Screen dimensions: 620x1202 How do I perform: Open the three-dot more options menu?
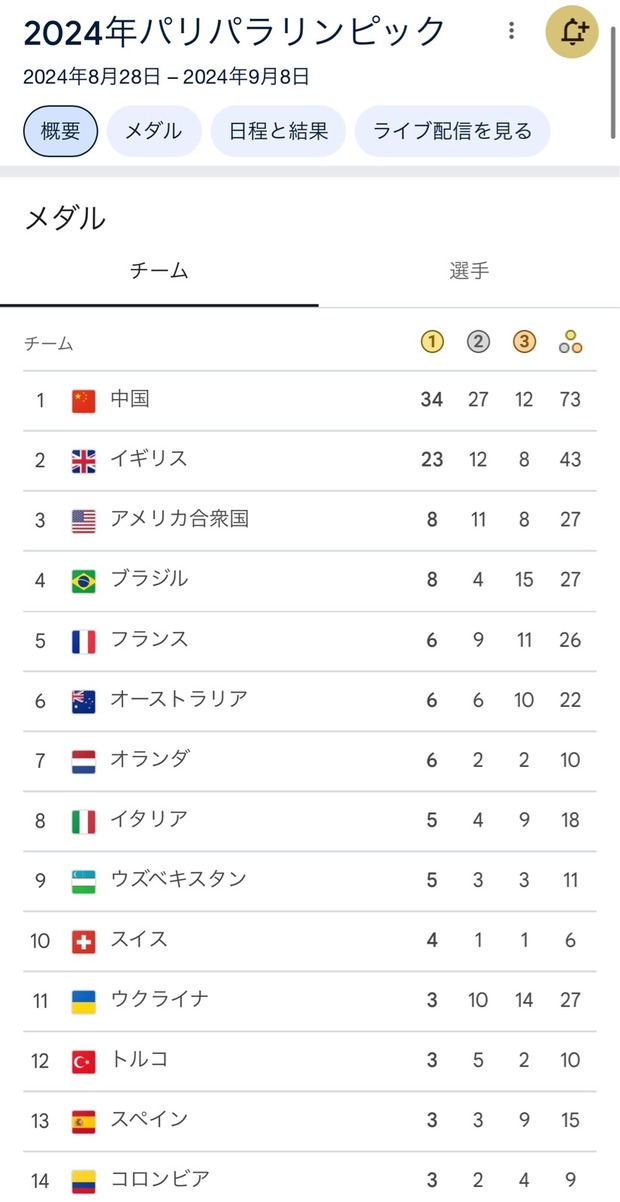tap(512, 31)
